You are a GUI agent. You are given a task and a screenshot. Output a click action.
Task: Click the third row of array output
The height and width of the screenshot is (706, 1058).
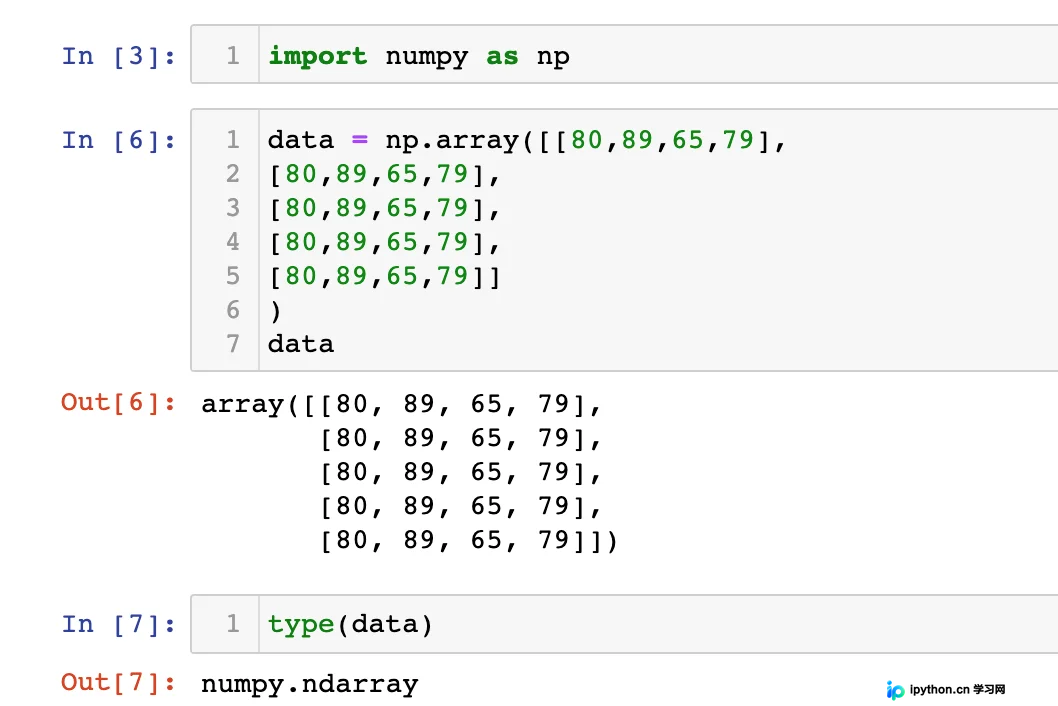[461, 472]
